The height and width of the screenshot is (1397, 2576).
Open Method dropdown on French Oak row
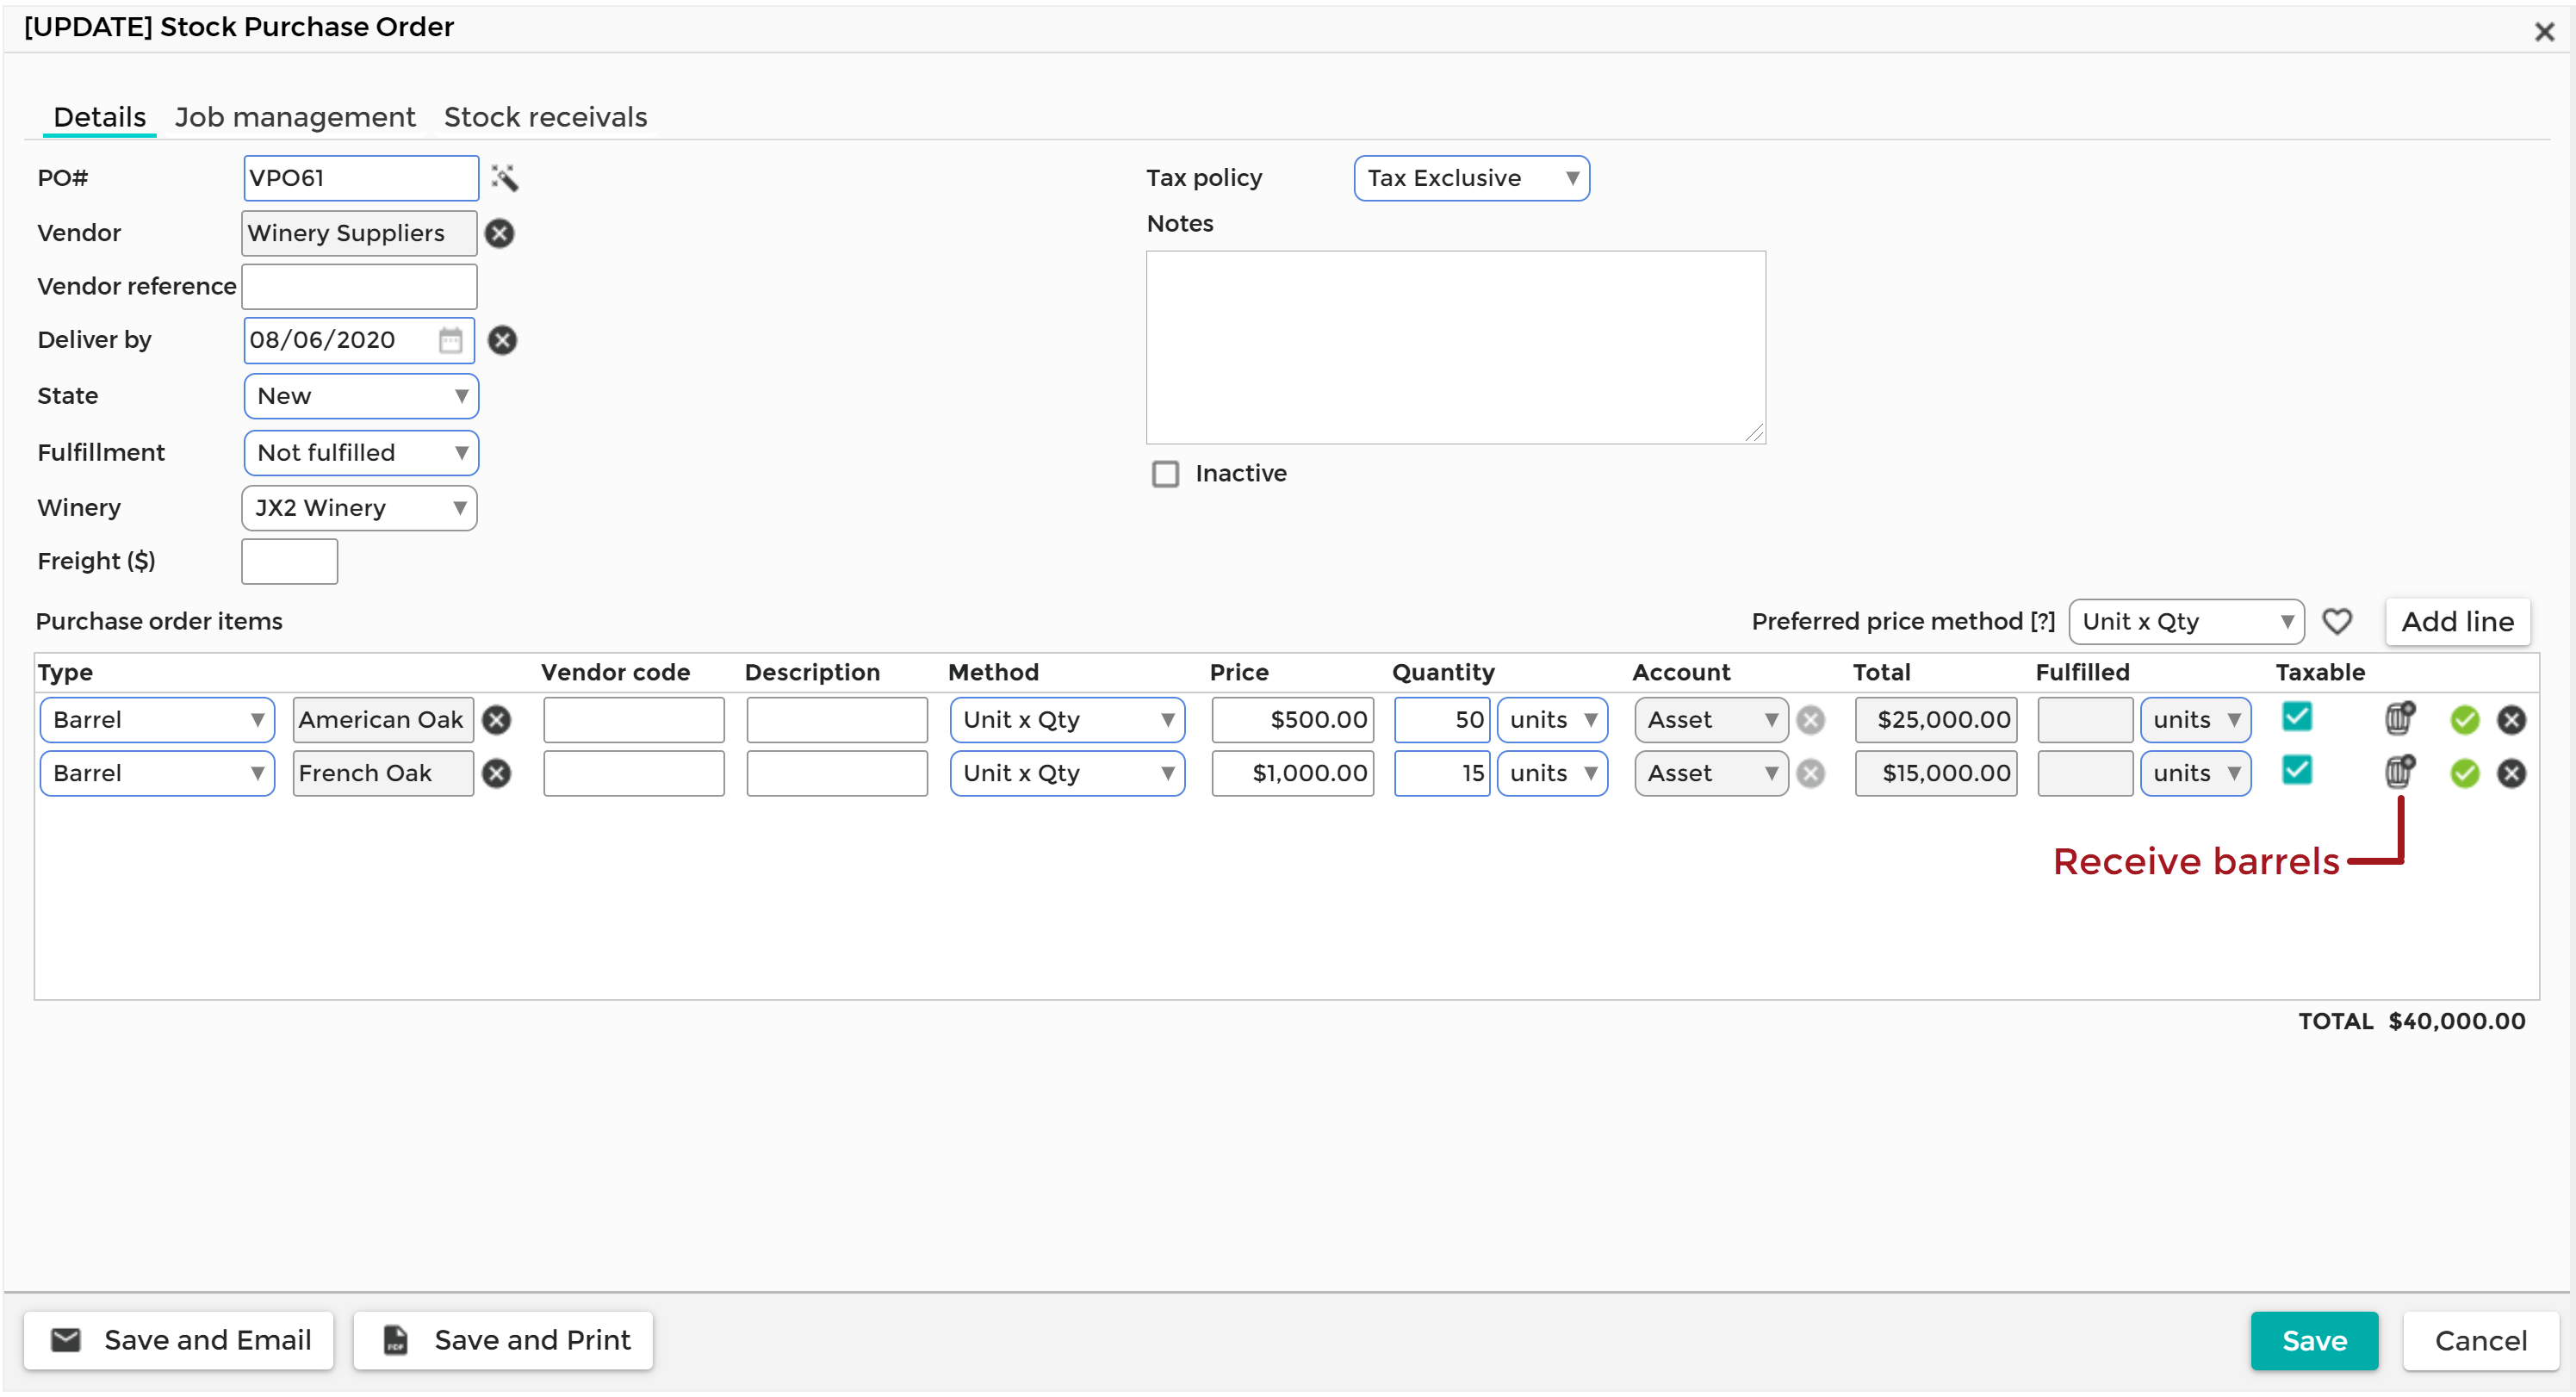1067,773
